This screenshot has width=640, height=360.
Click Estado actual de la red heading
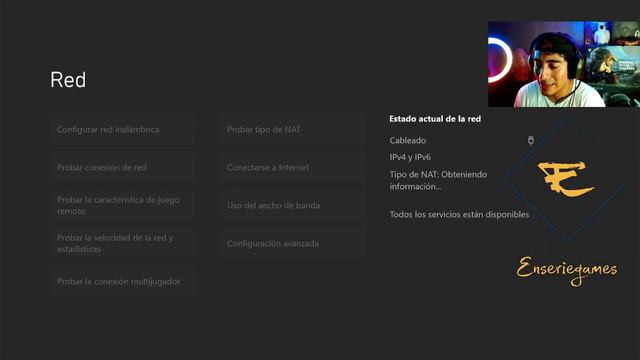click(435, 119)
